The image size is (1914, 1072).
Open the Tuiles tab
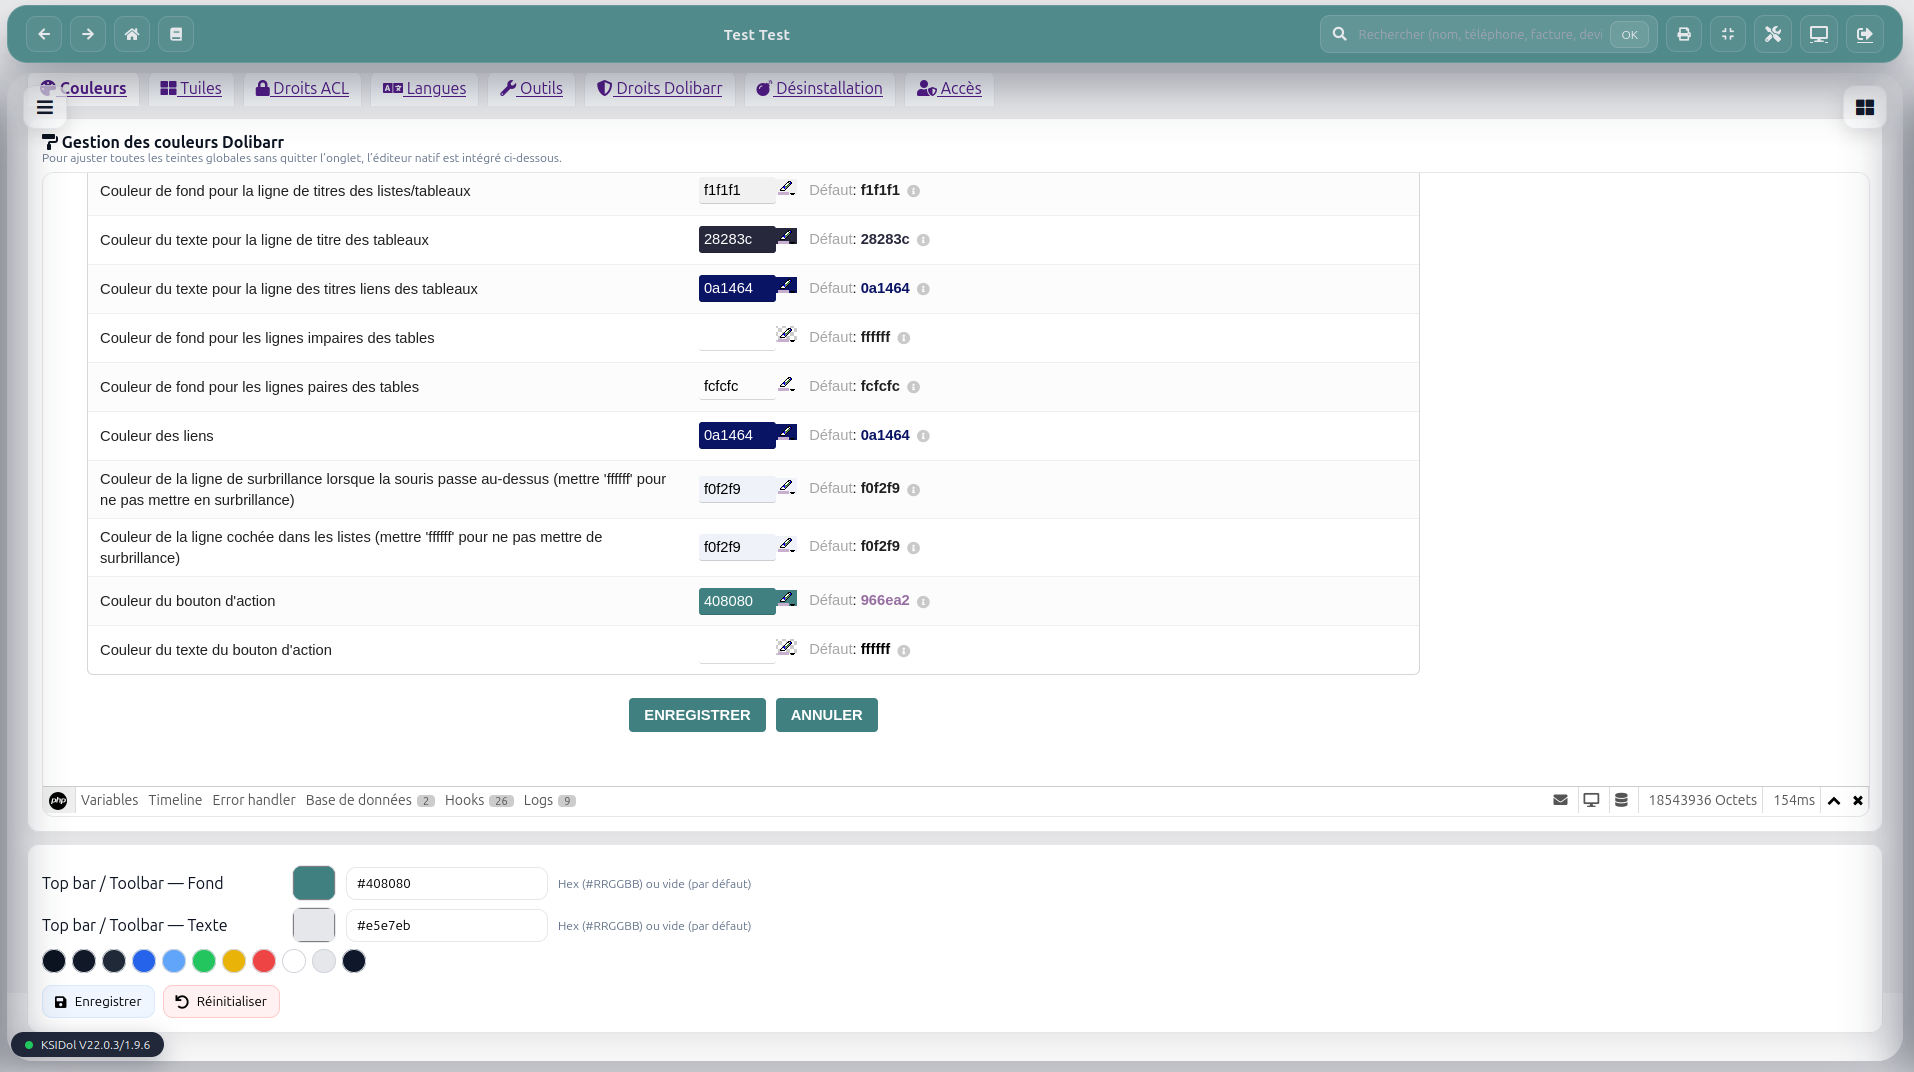(x=191, y=89)
